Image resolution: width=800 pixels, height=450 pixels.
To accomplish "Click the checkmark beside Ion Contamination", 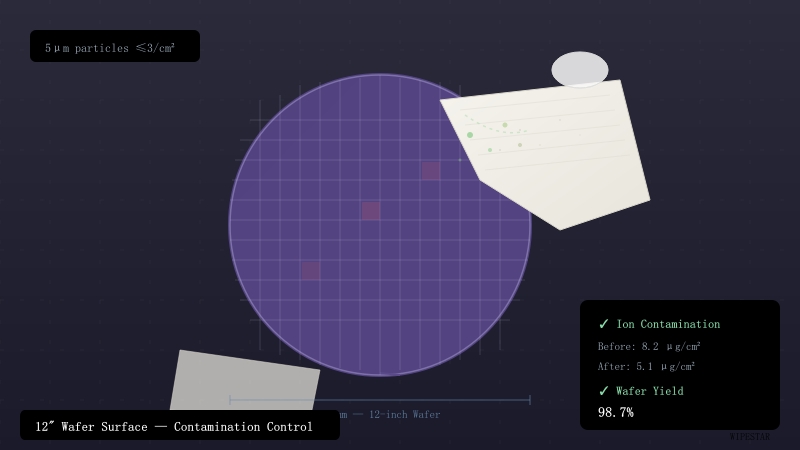I will [x=604, y=324].
